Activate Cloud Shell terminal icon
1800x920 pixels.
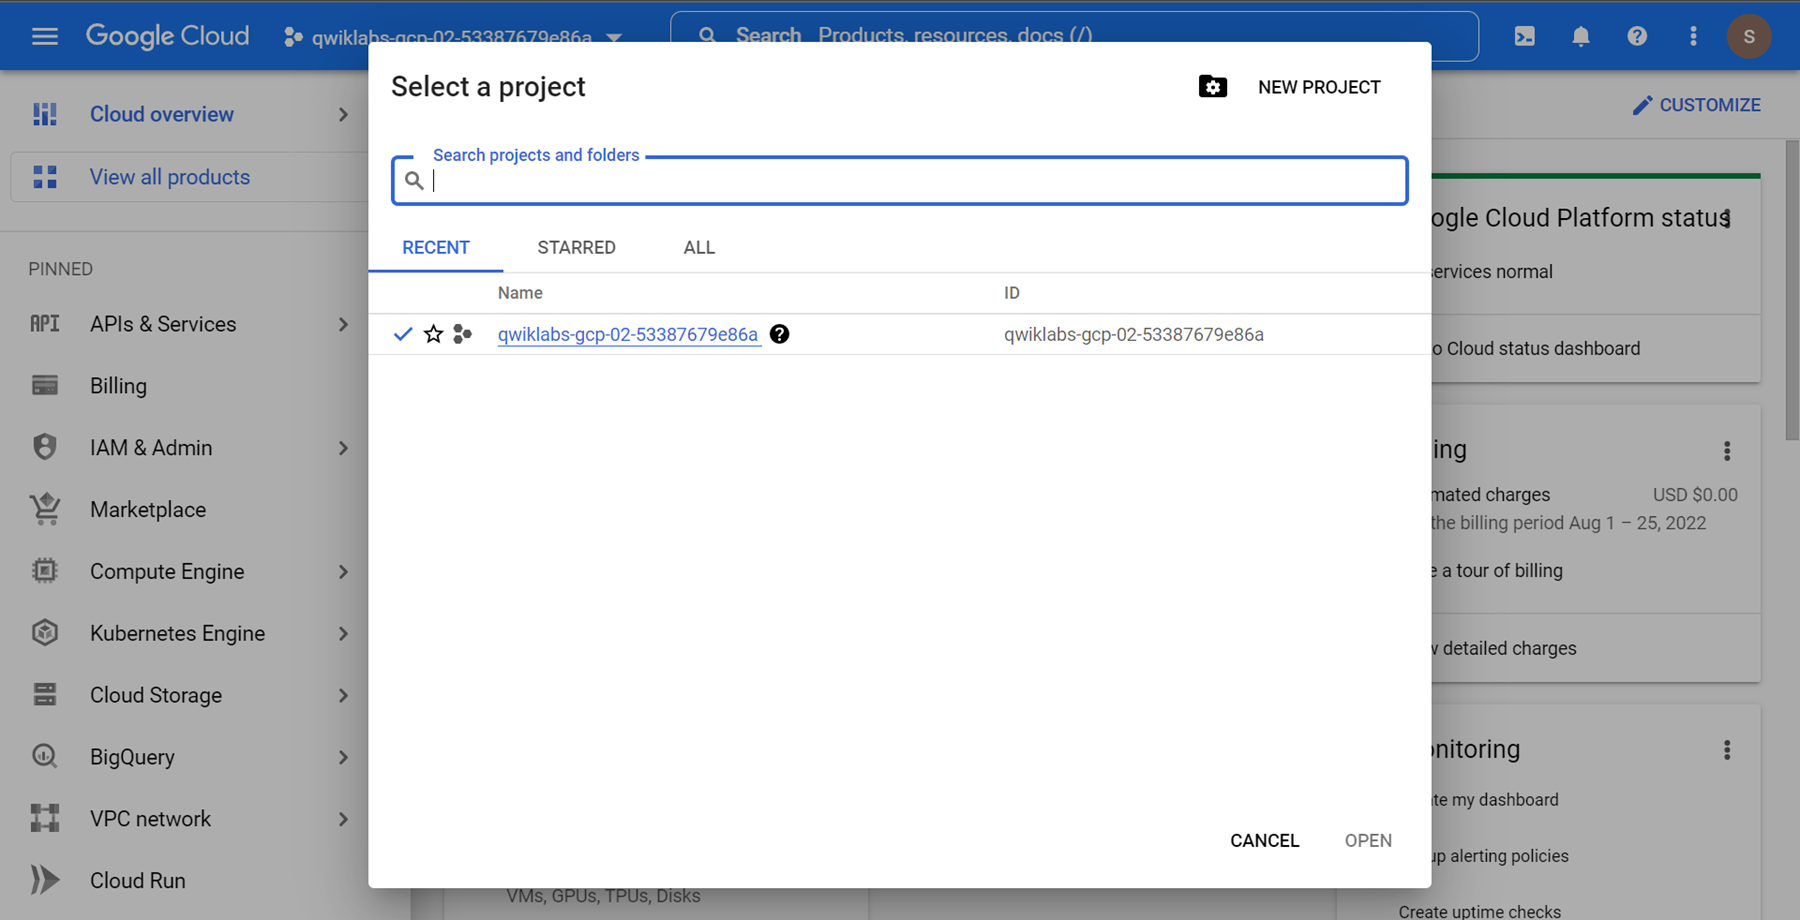click(x=1524, y=37)
